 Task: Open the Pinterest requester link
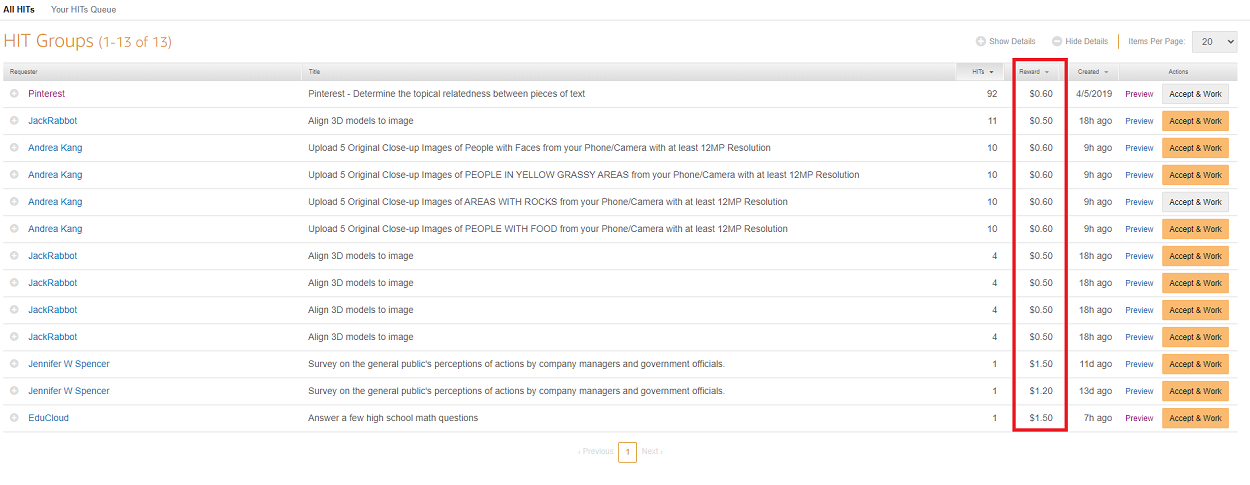coord(46,94)
